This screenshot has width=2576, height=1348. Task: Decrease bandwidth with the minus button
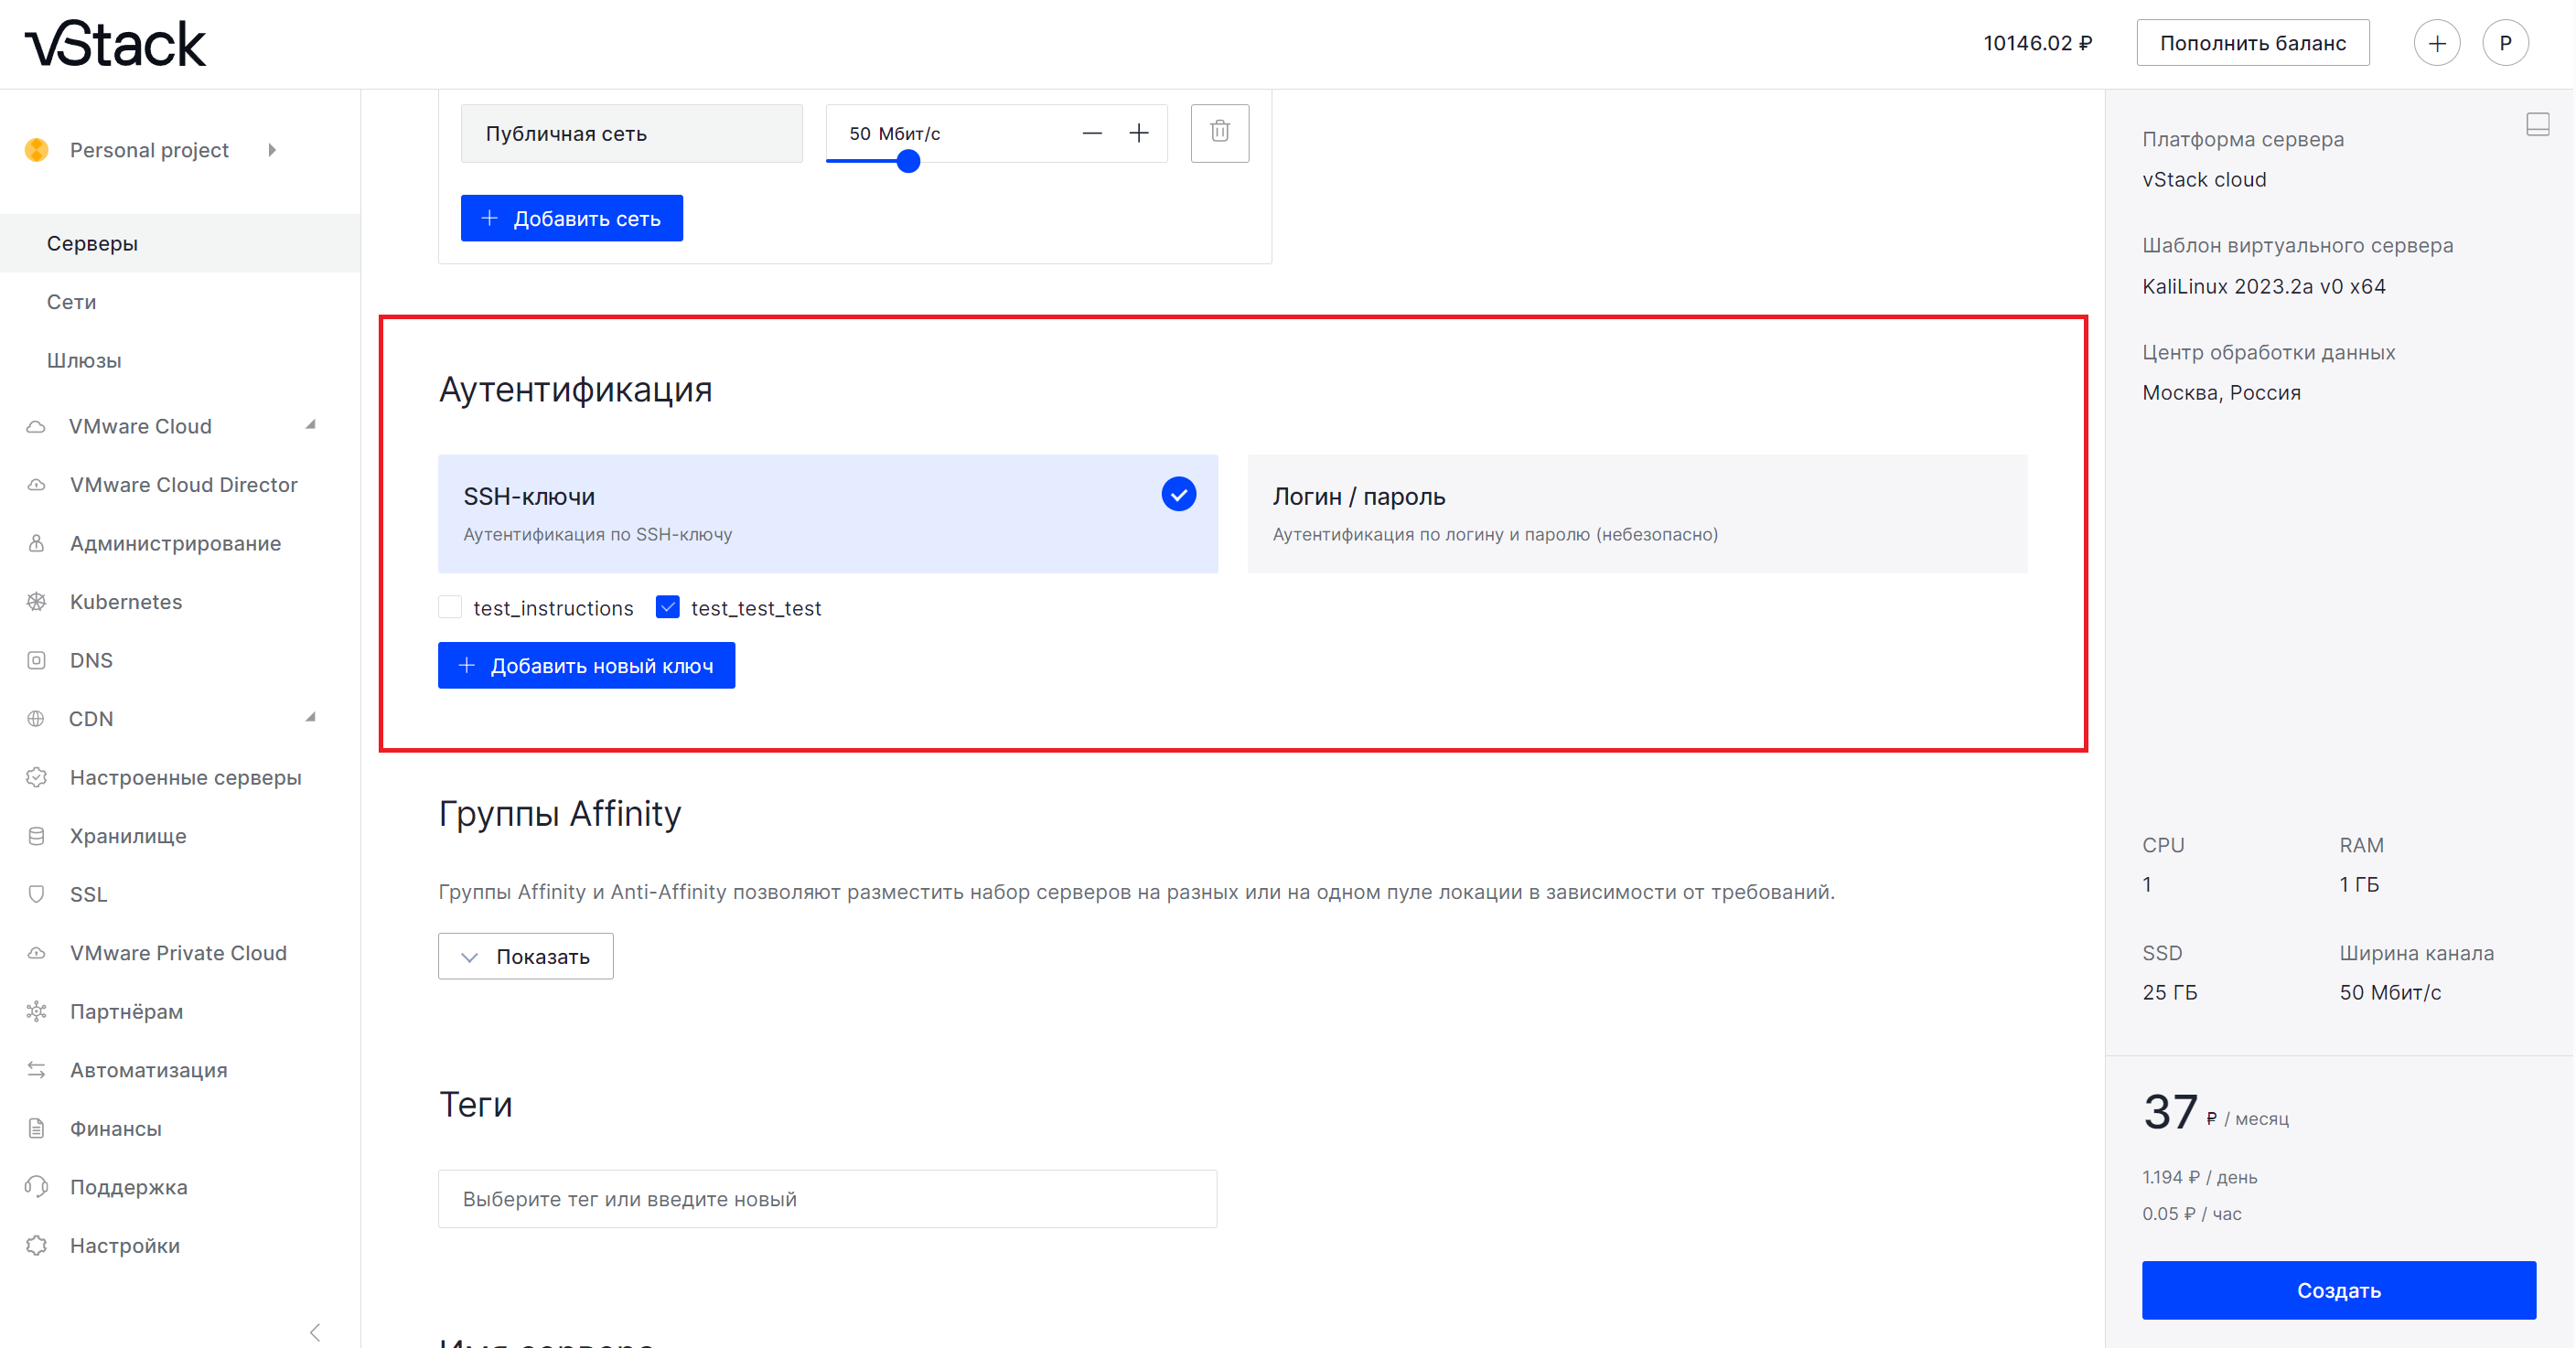coord(1091,133)
